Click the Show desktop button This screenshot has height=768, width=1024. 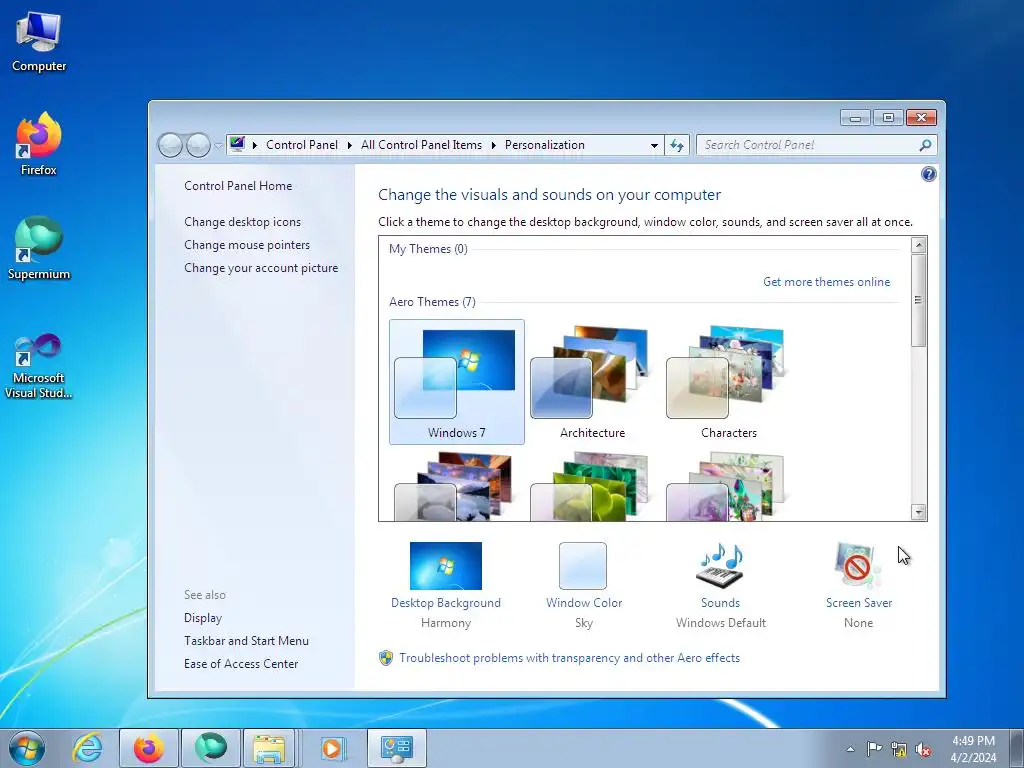(1017, 748)
